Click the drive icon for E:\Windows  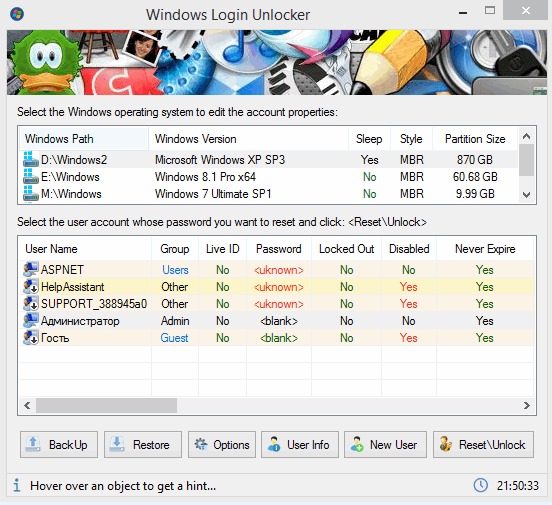pos(31,176)
